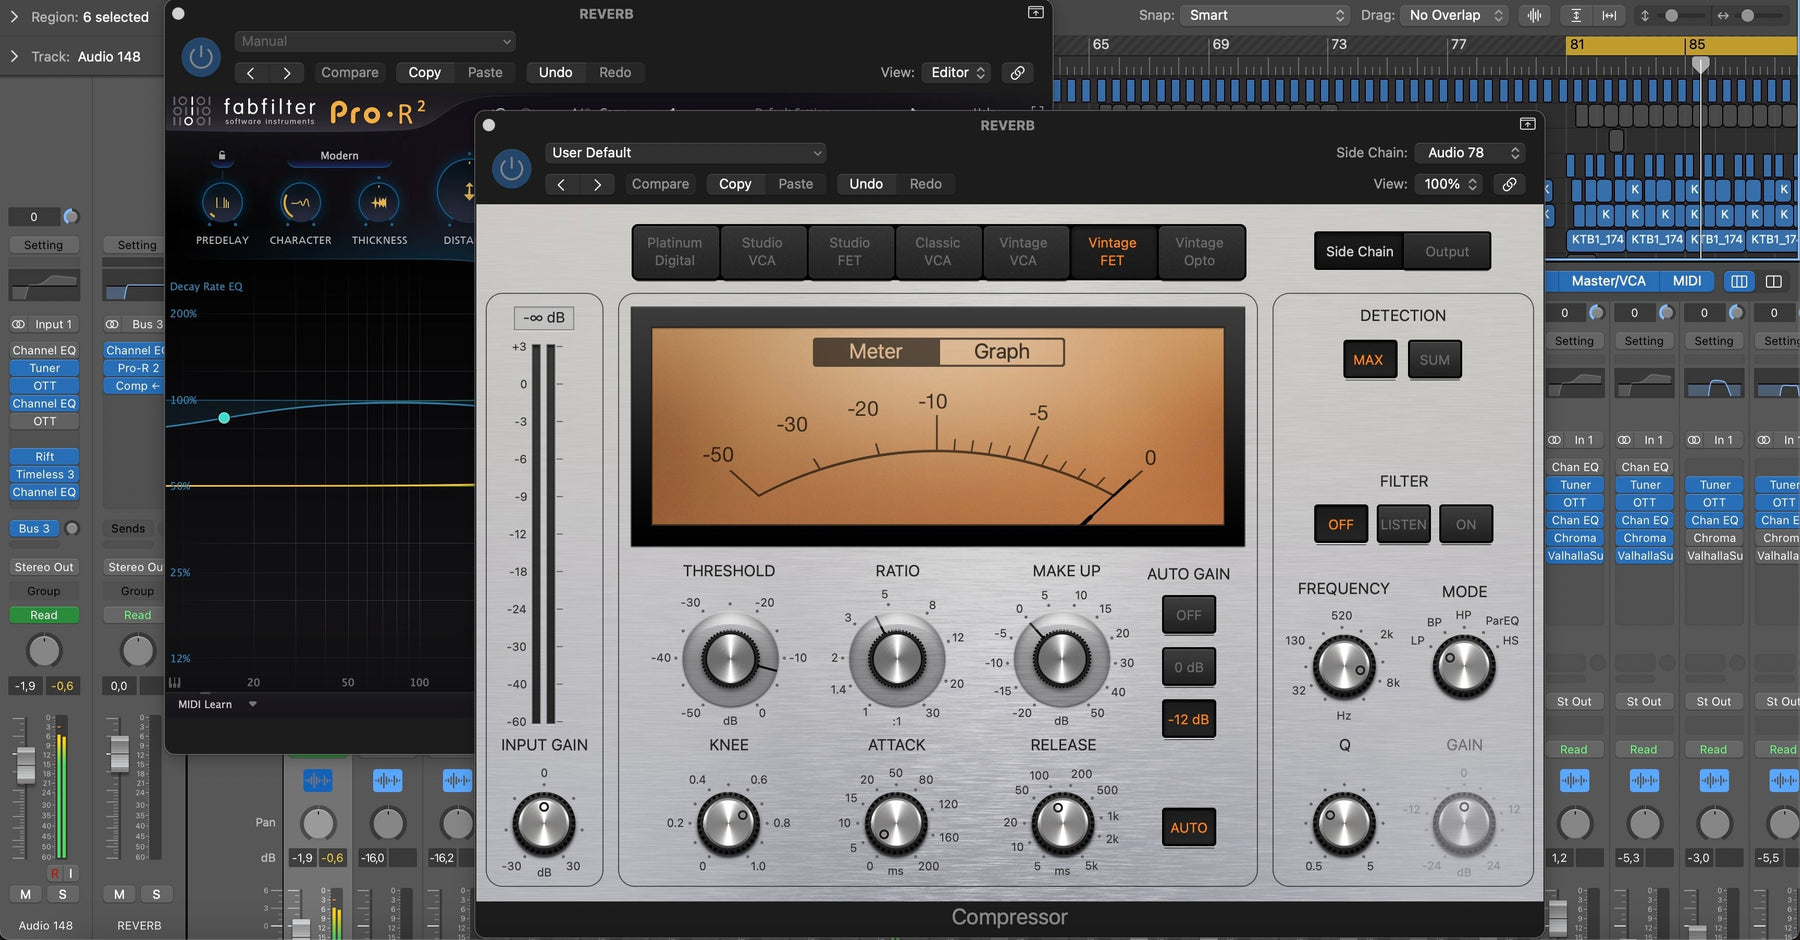Image resolution: width=1800 pixels, height=940 pixels.
Task: Click MIDI Learn in Pro-R 2
Action: pos(205,705)
